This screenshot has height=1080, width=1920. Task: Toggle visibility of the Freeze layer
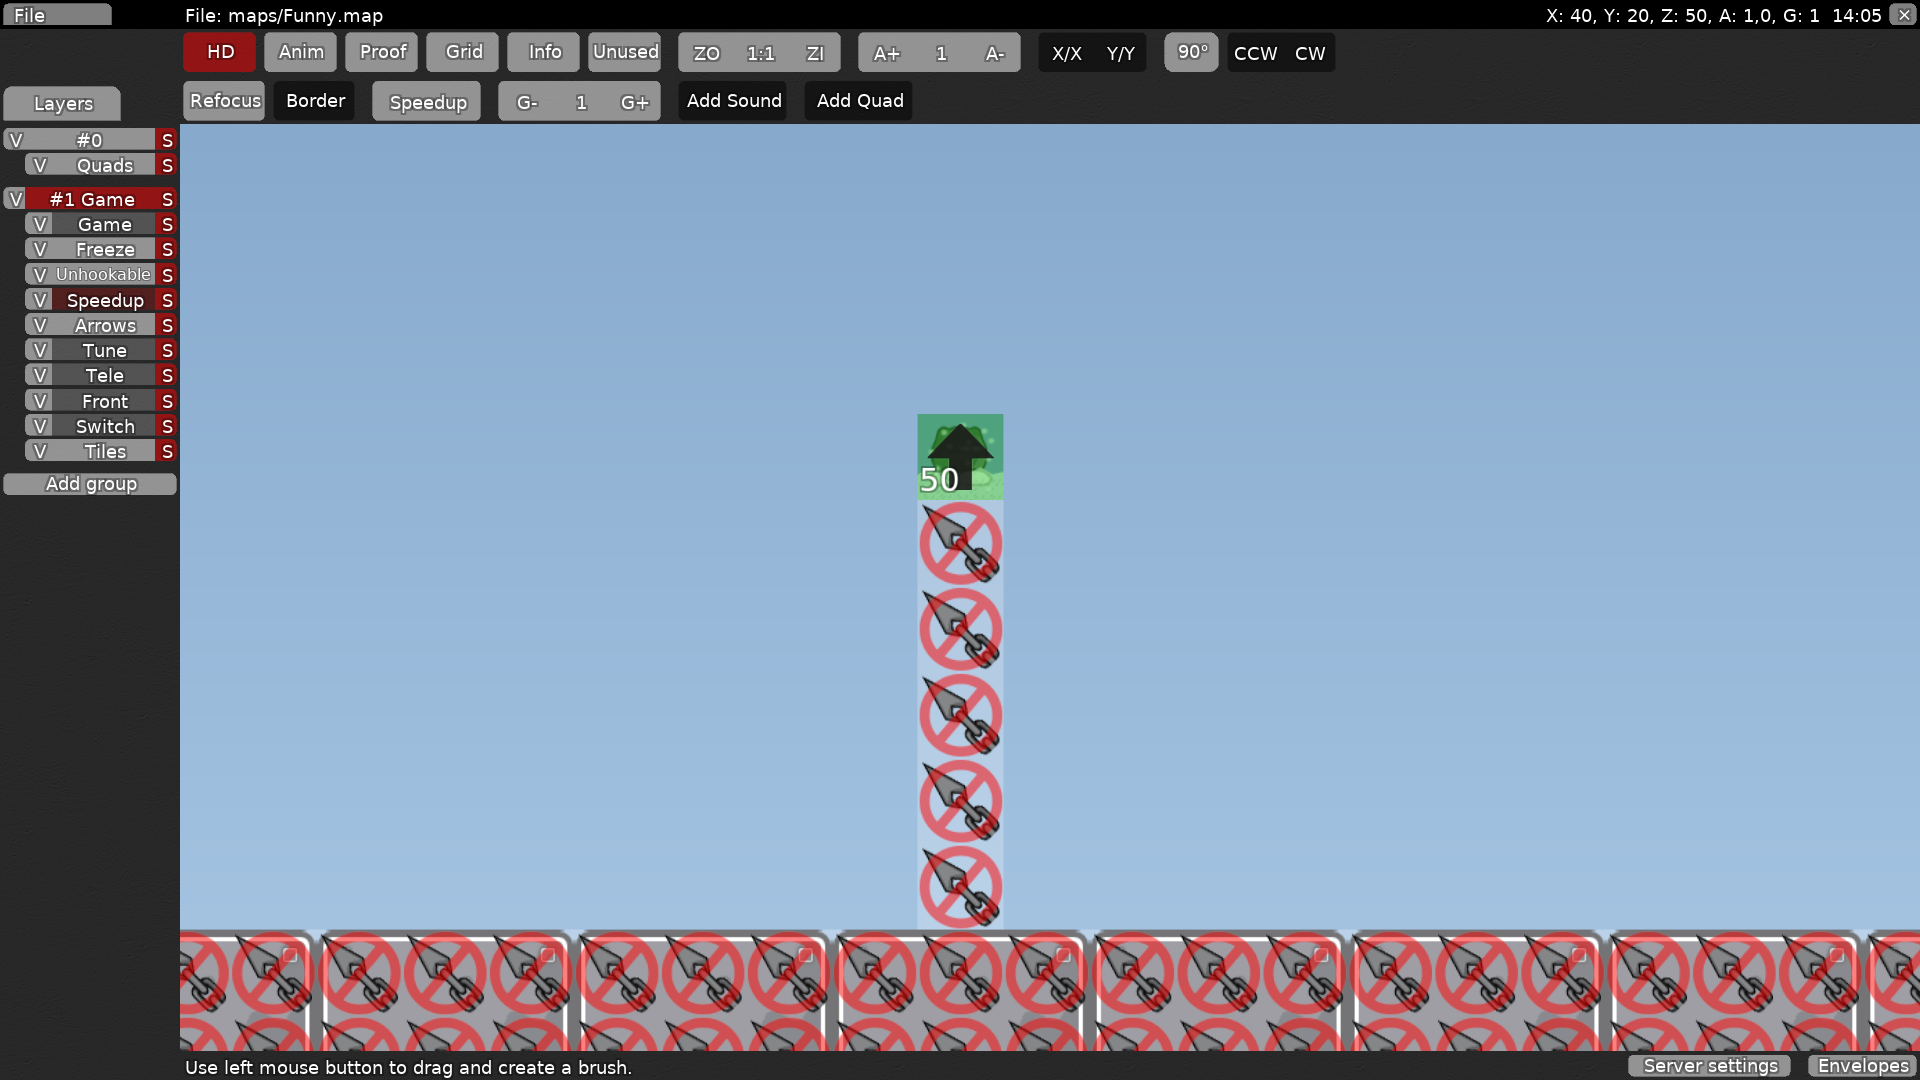(40, 249)
